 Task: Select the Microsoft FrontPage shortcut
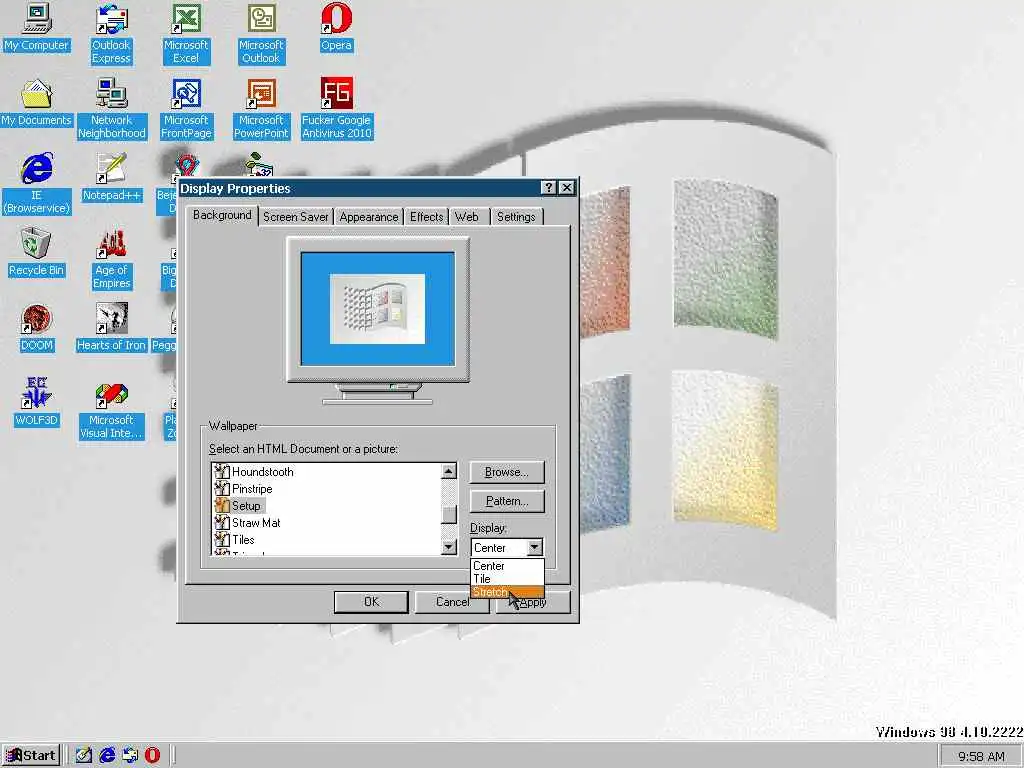187,108
